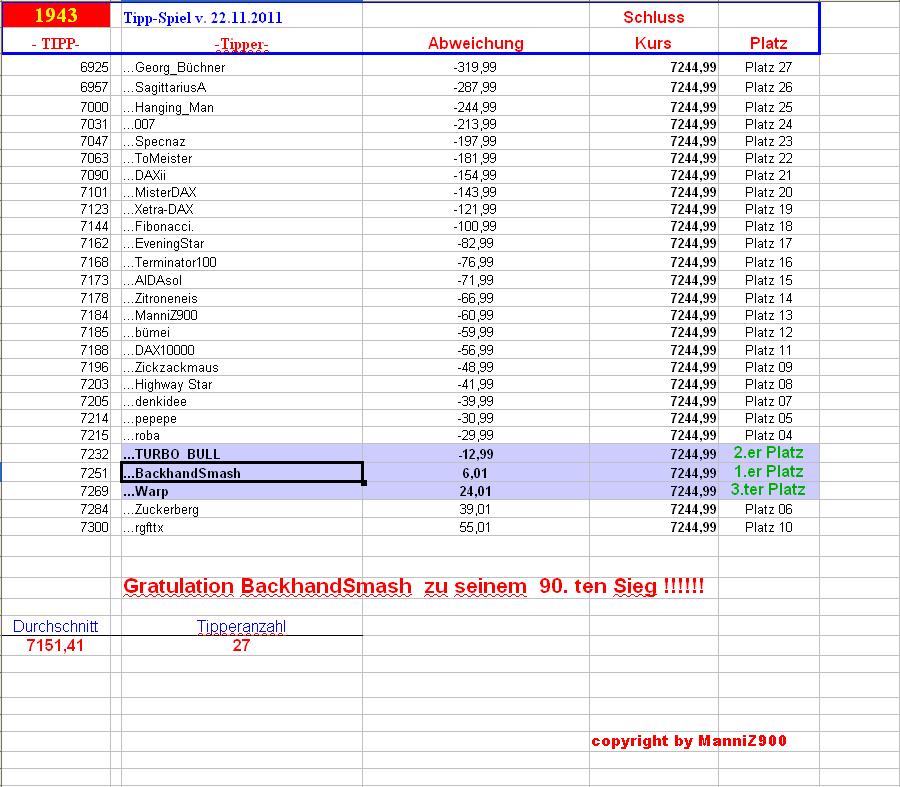Select the SagittariusA name cell
This screenshot has width=900, height=787.
click(x=242, y=87)
